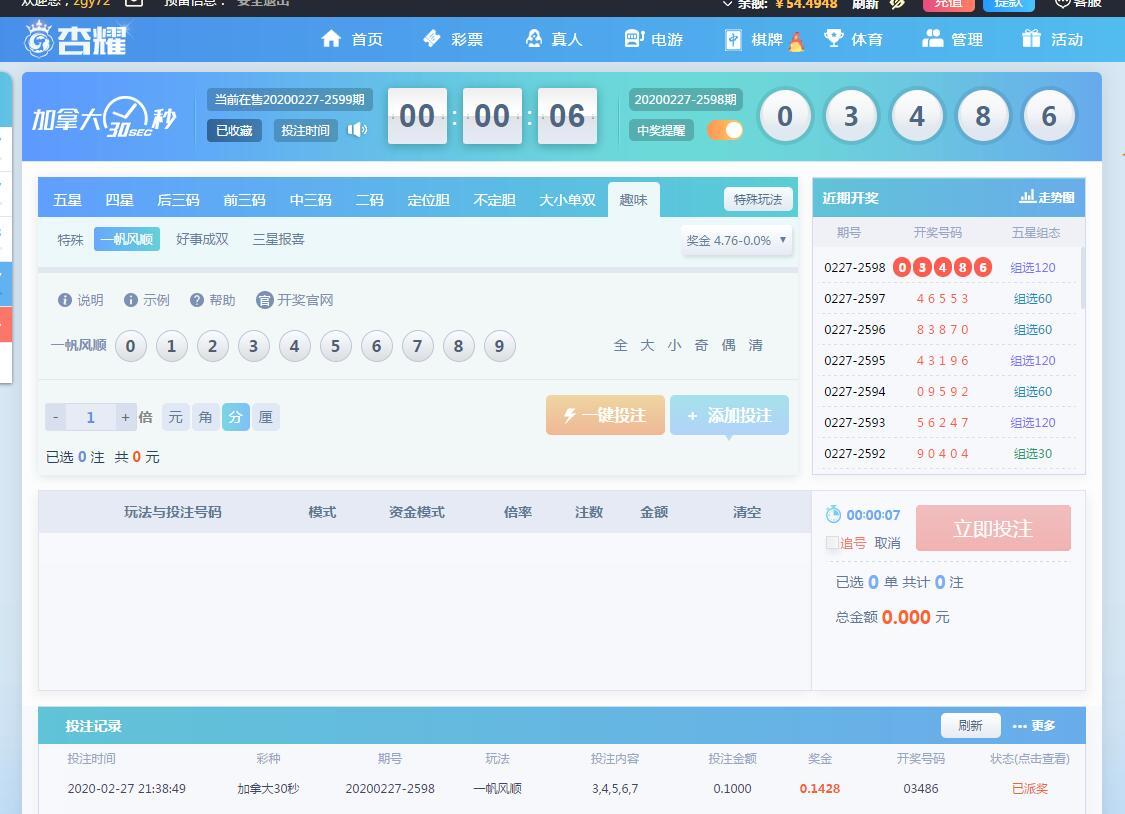This screenshot has width=1125, height=814.
Task: Select 趣味 tab
Action: [x=634, y=199]
